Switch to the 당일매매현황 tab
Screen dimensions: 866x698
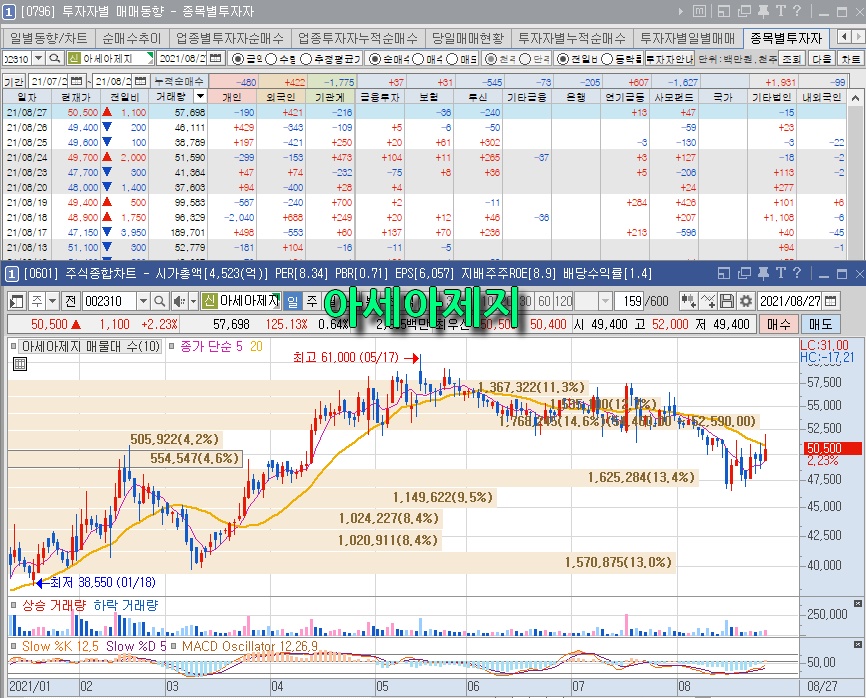468,38
